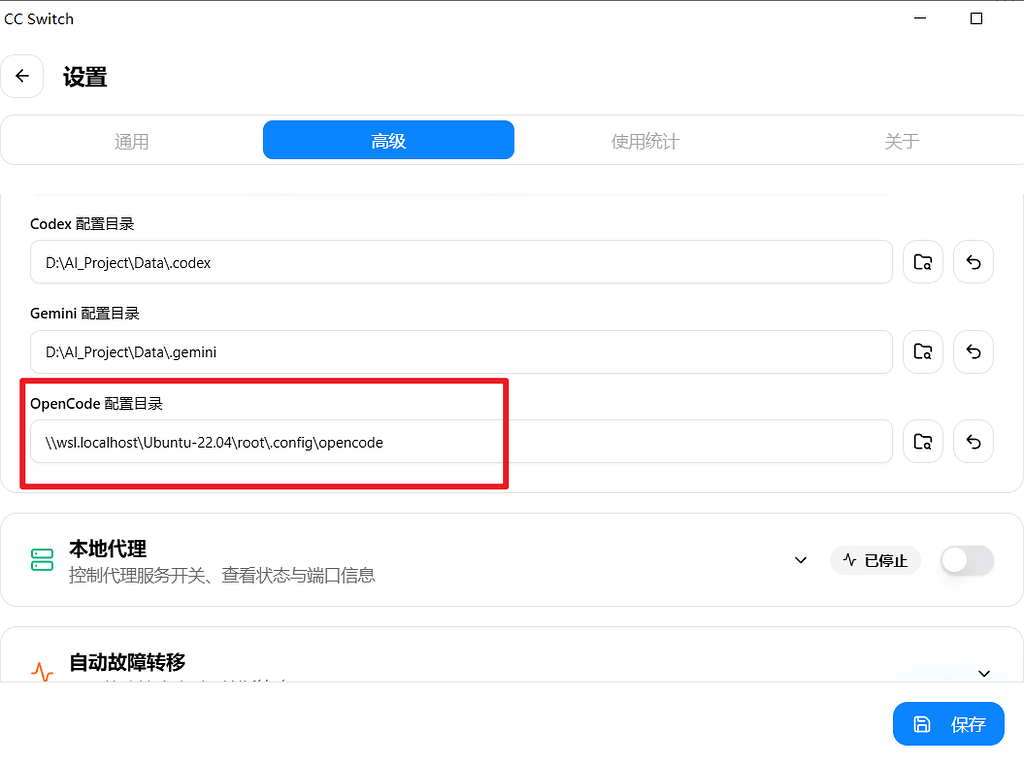Image resolution: width=1024 pixels, height=765 pixels.
Task: Select the 高级 tab
Action: click(x=389, y=140)
